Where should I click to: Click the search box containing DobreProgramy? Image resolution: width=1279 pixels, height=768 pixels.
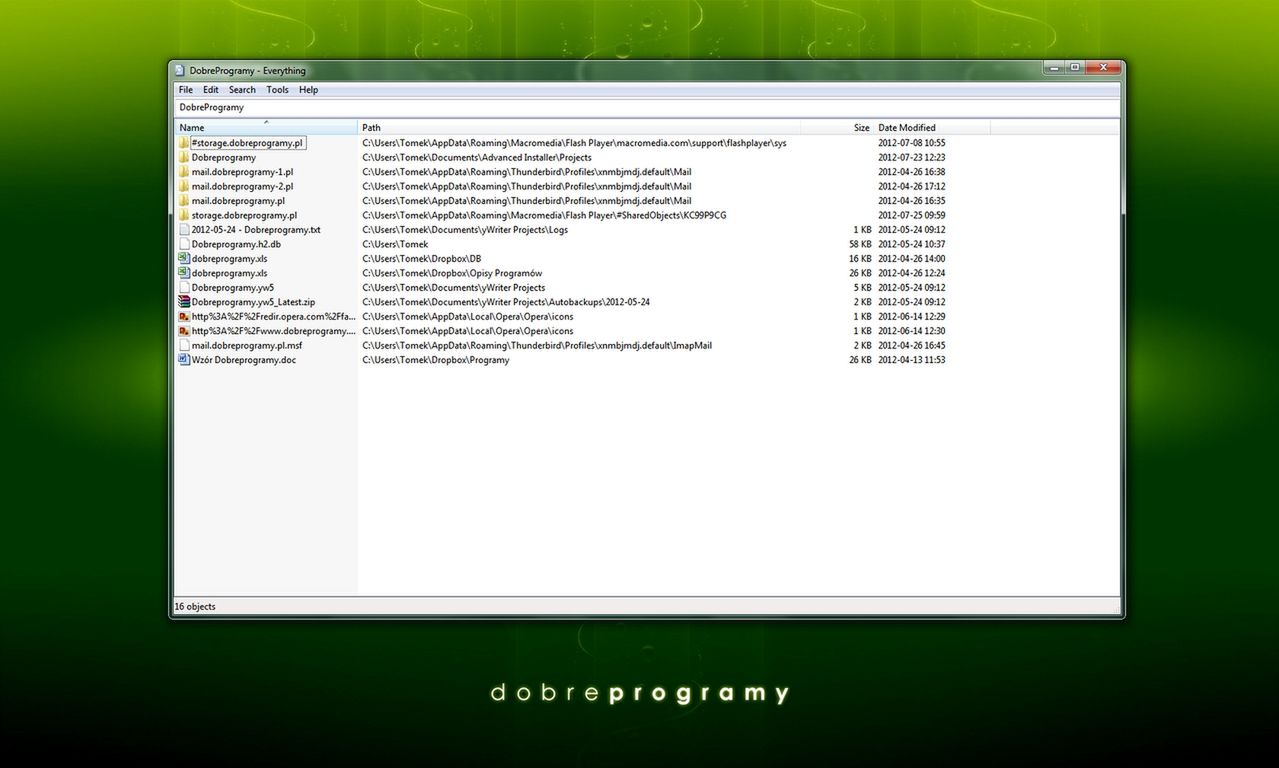(x=647, y=107)
